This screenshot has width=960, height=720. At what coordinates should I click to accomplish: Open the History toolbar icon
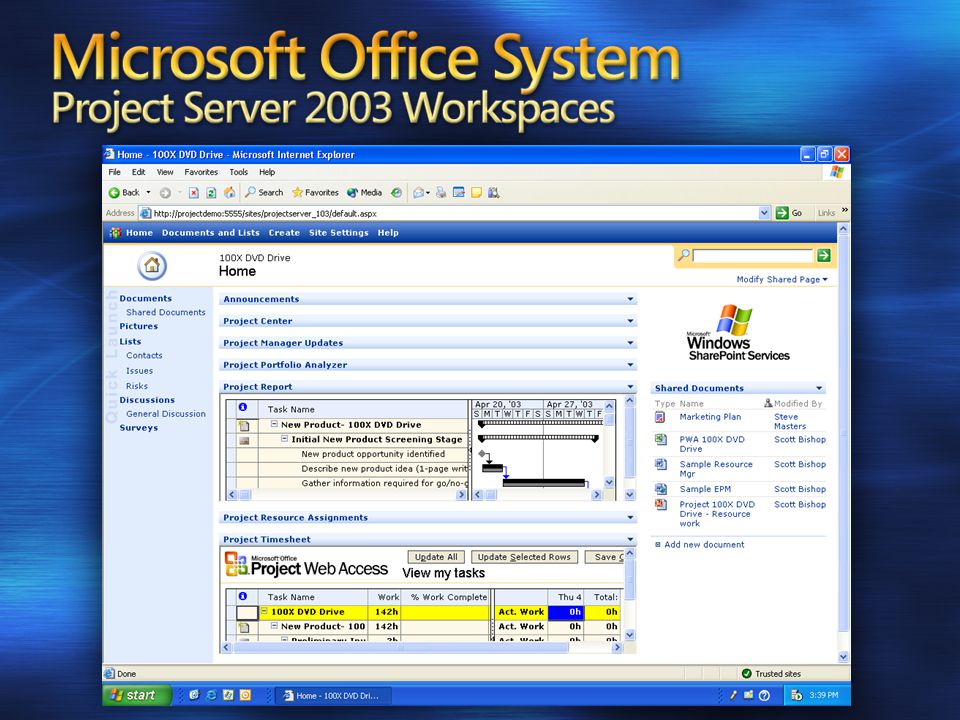point(397,193)
